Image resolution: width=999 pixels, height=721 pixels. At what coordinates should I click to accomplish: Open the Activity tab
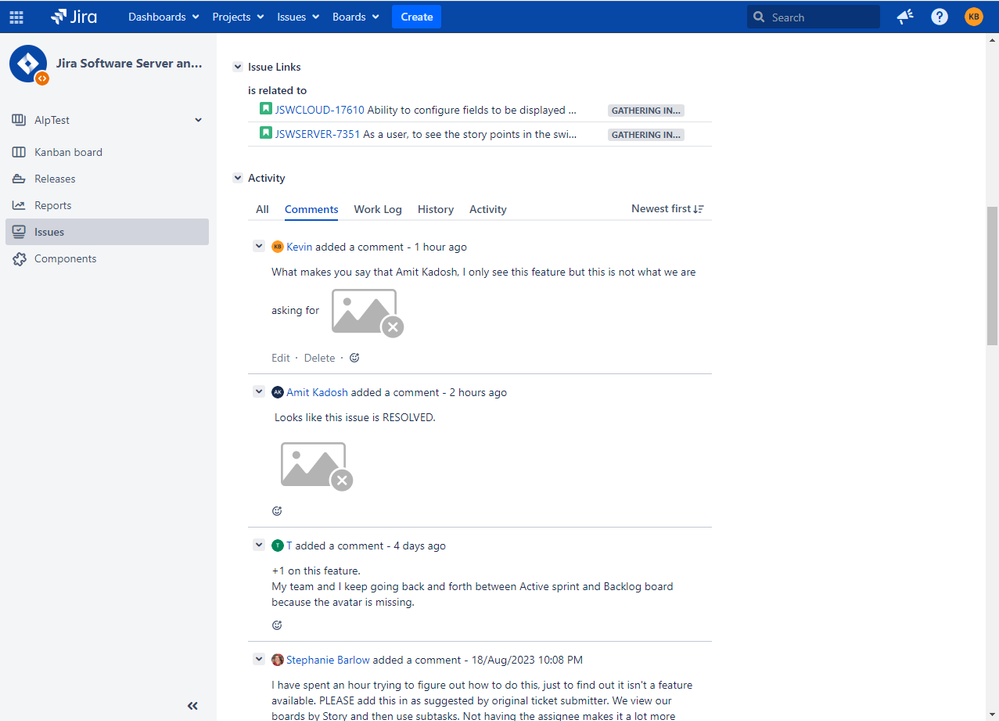click(x=488, y=210)
